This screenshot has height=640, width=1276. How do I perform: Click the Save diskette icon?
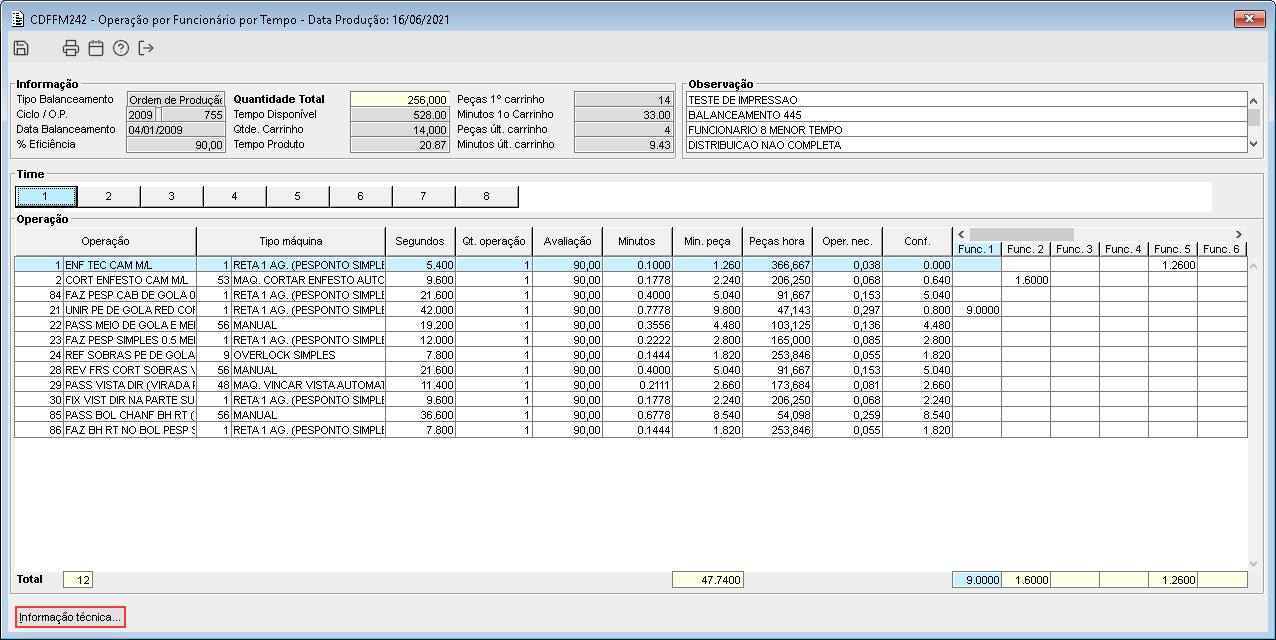coord(21,48)
